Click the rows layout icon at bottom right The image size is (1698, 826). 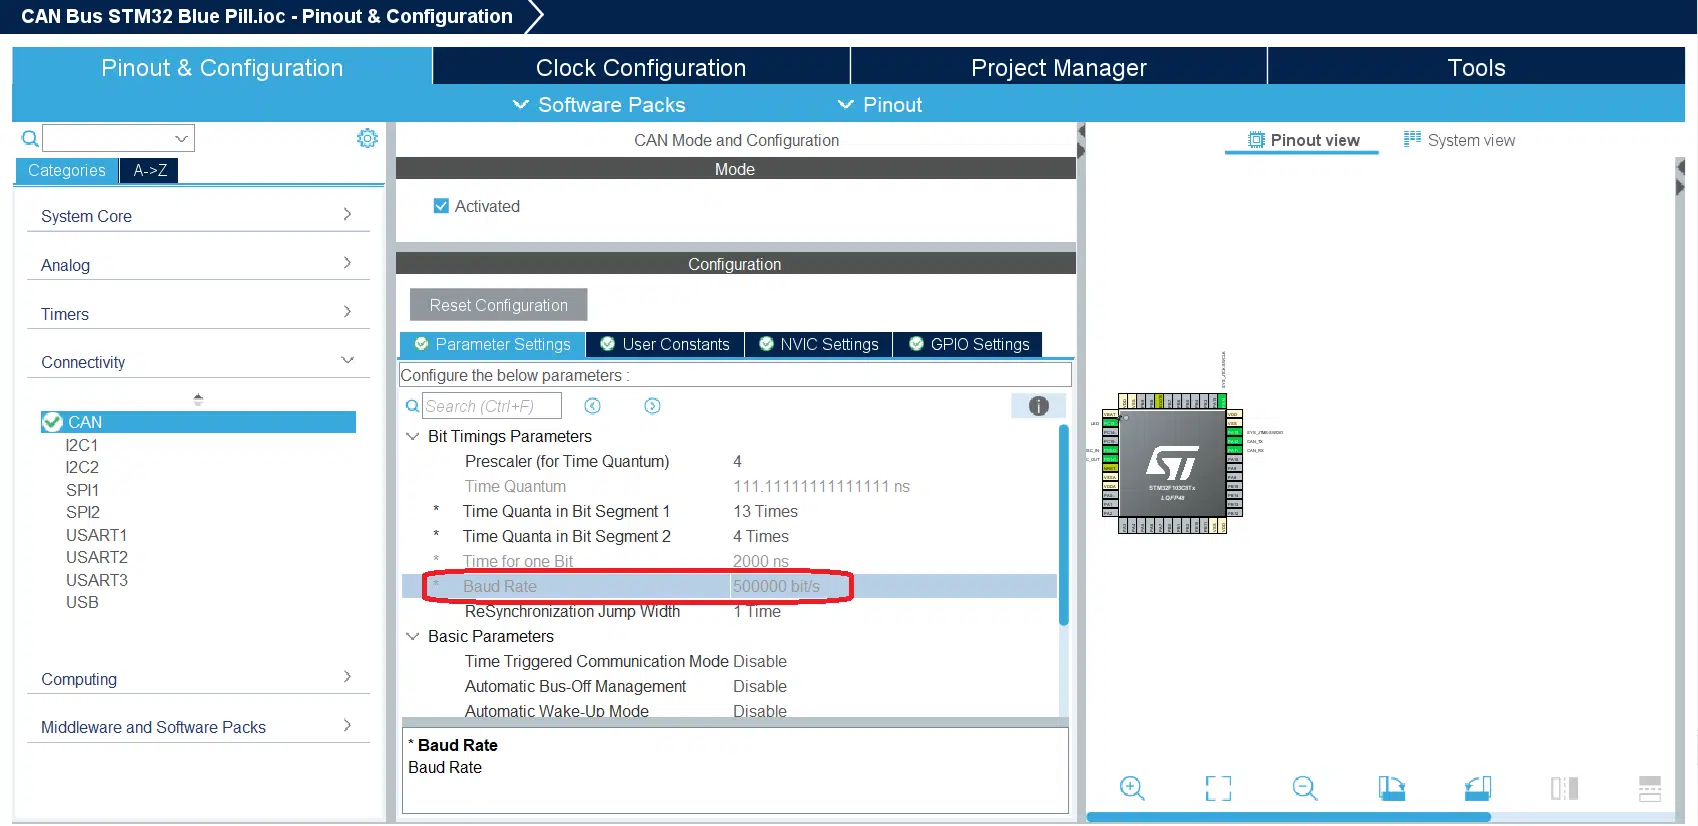[1650, 788]
